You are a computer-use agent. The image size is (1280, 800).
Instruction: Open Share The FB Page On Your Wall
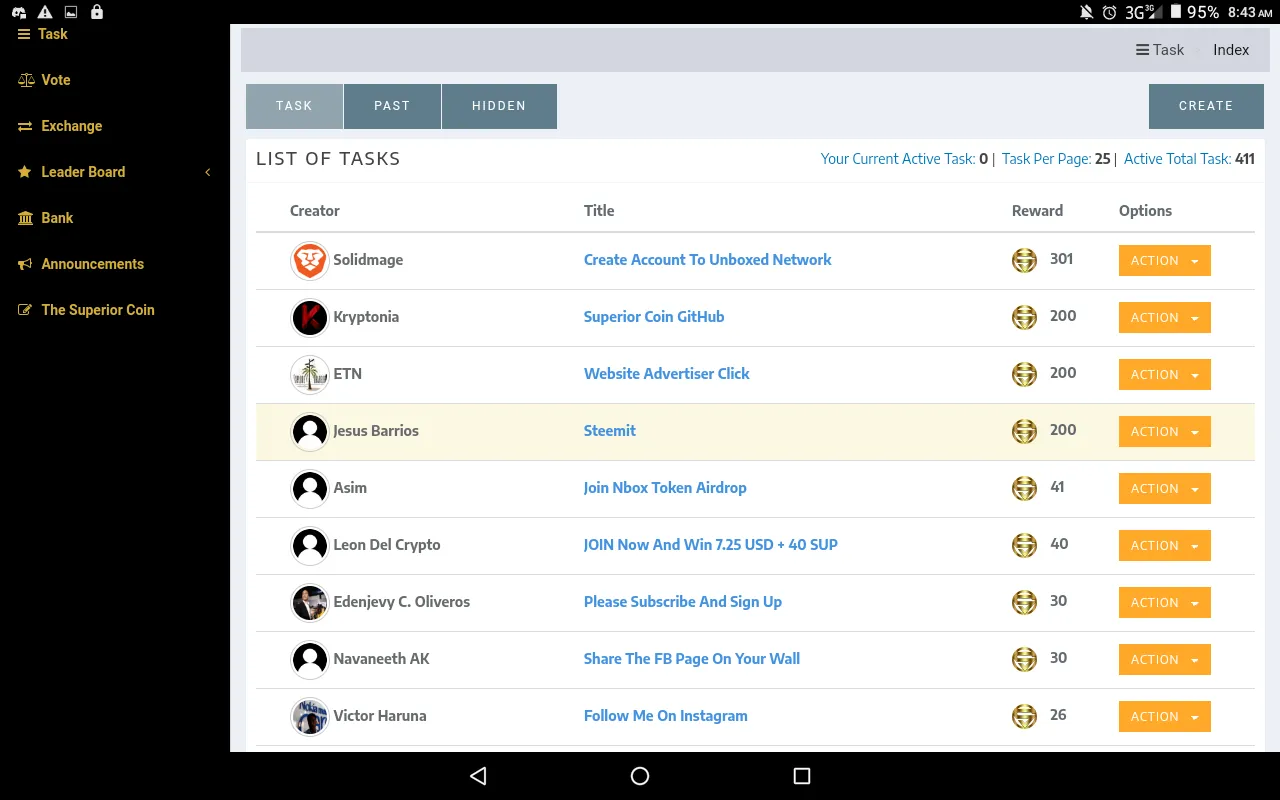tap(692, 659)
